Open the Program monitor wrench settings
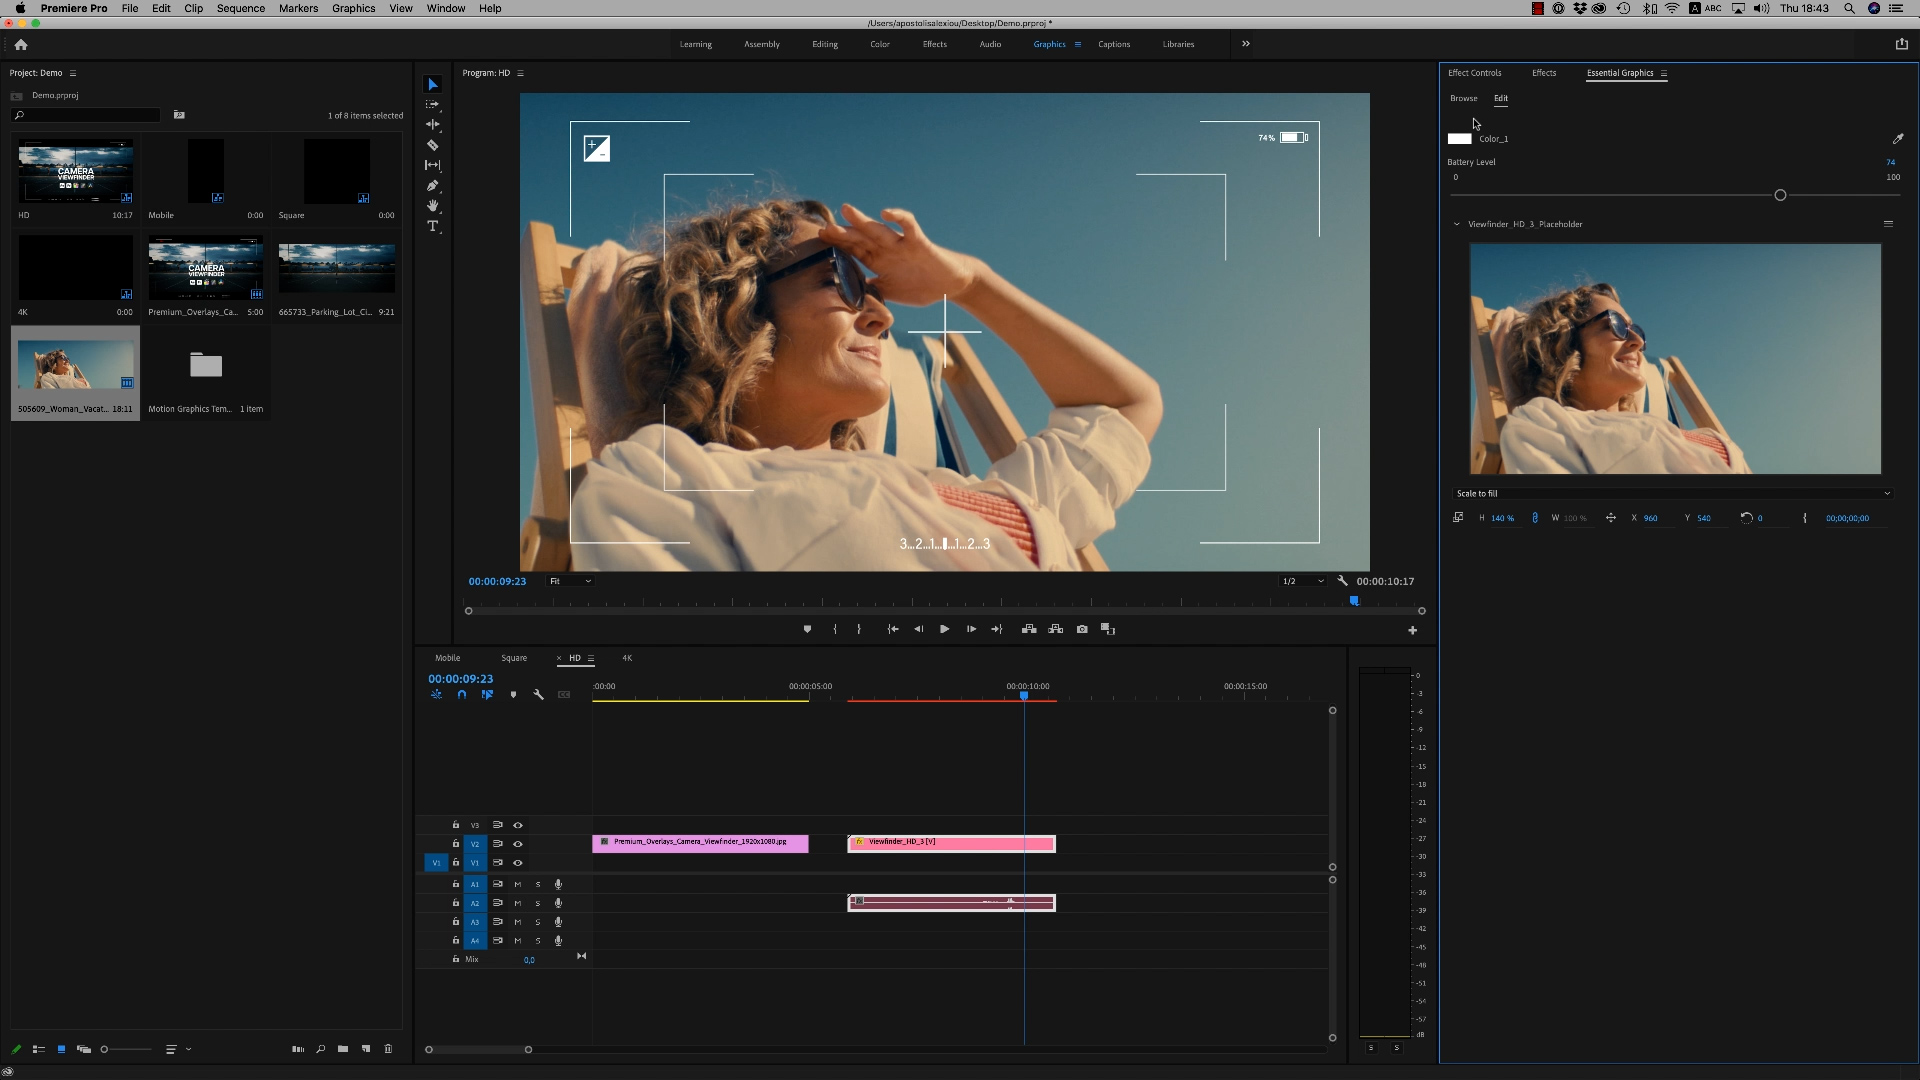The image size is (1920, 1080). click(1342, 581)
